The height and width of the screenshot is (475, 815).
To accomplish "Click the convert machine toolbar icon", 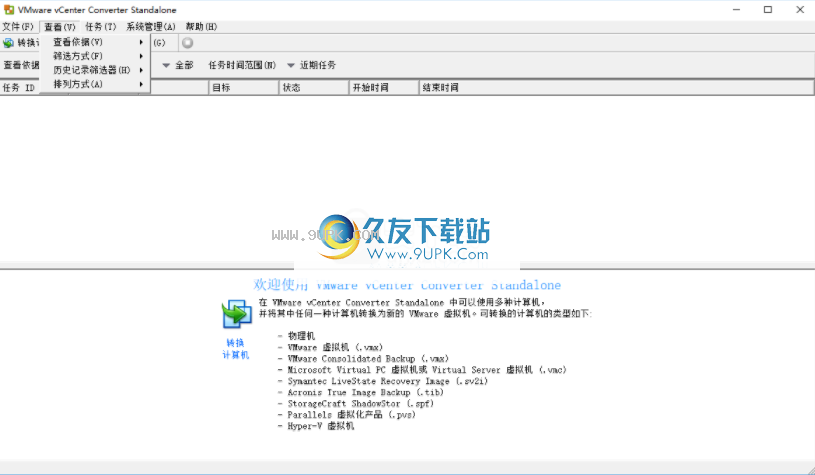I will coord(8,43).
